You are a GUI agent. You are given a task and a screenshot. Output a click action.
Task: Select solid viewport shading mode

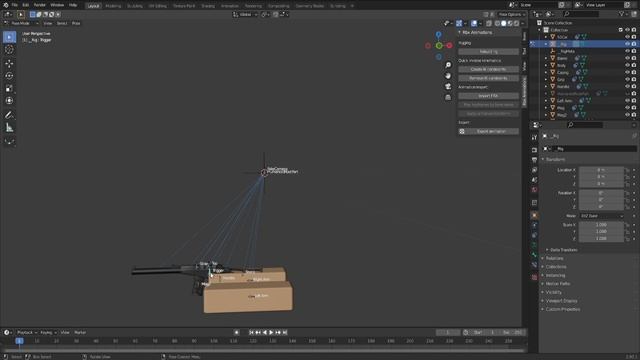point(504,23)
